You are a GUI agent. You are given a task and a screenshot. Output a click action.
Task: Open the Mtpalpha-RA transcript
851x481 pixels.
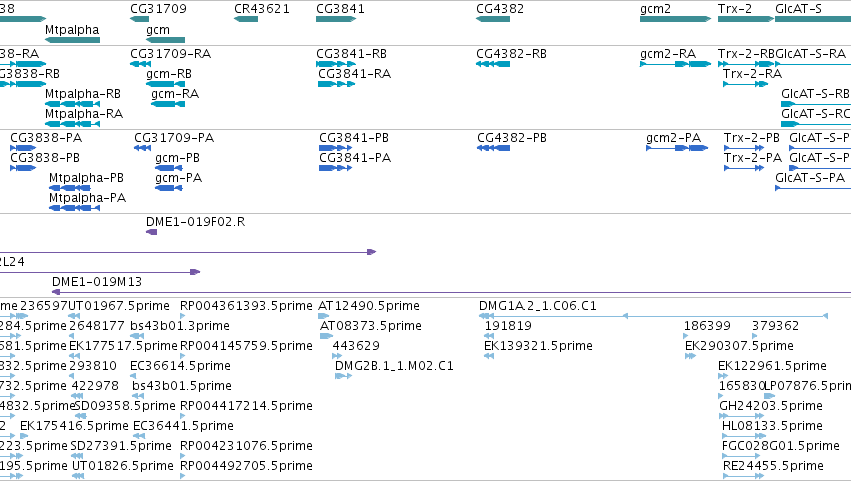point(72,124)
